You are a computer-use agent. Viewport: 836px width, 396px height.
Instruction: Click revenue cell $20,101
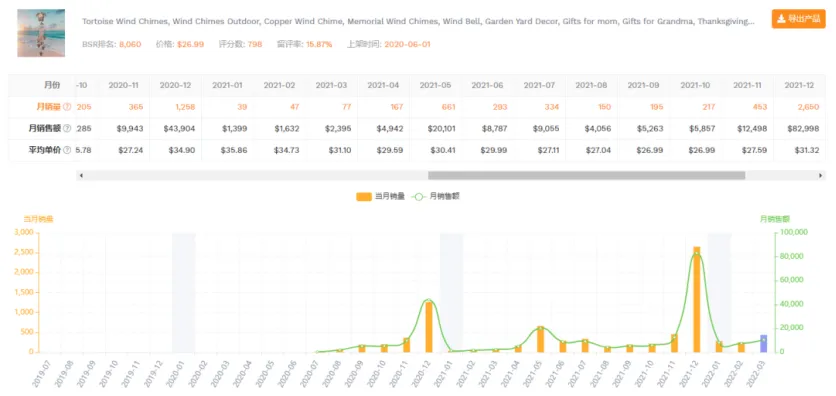[x=441, y=128]
